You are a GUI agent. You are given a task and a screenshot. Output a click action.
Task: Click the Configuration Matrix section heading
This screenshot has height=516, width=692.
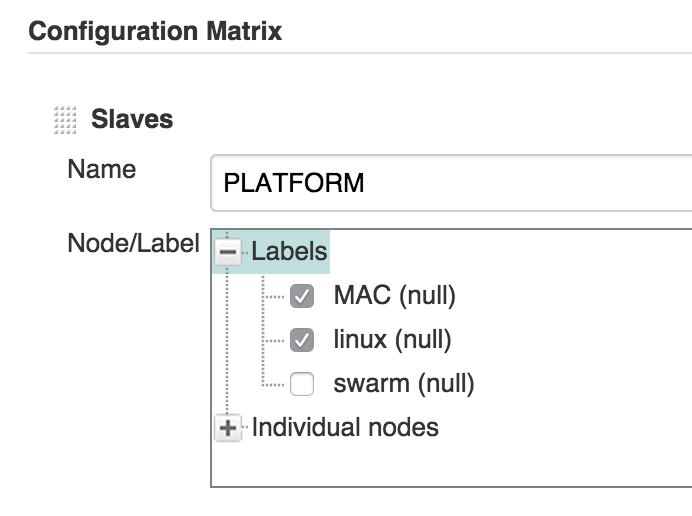(155, 32)
